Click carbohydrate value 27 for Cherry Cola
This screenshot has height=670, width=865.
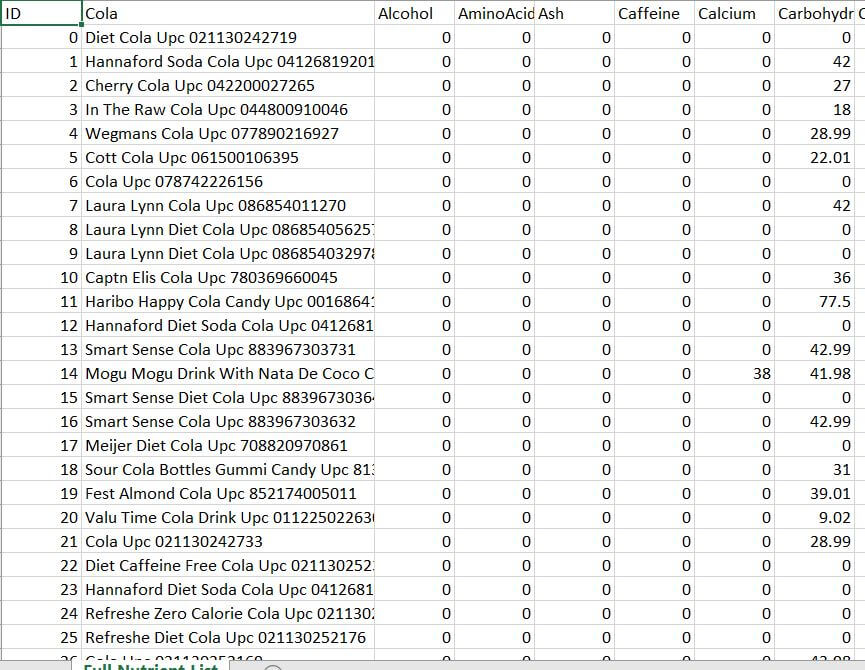814,85
